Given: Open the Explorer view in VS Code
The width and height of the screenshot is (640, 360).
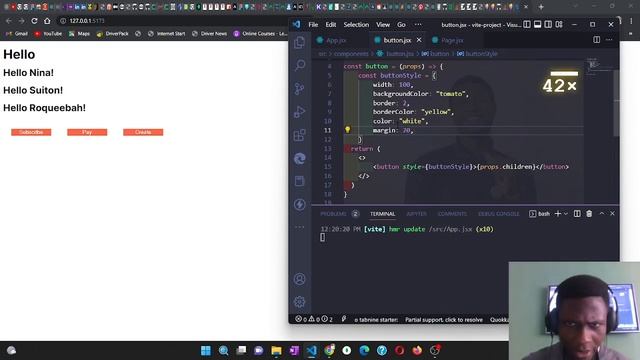Looking at the screenshot, I should click(300, 42).
